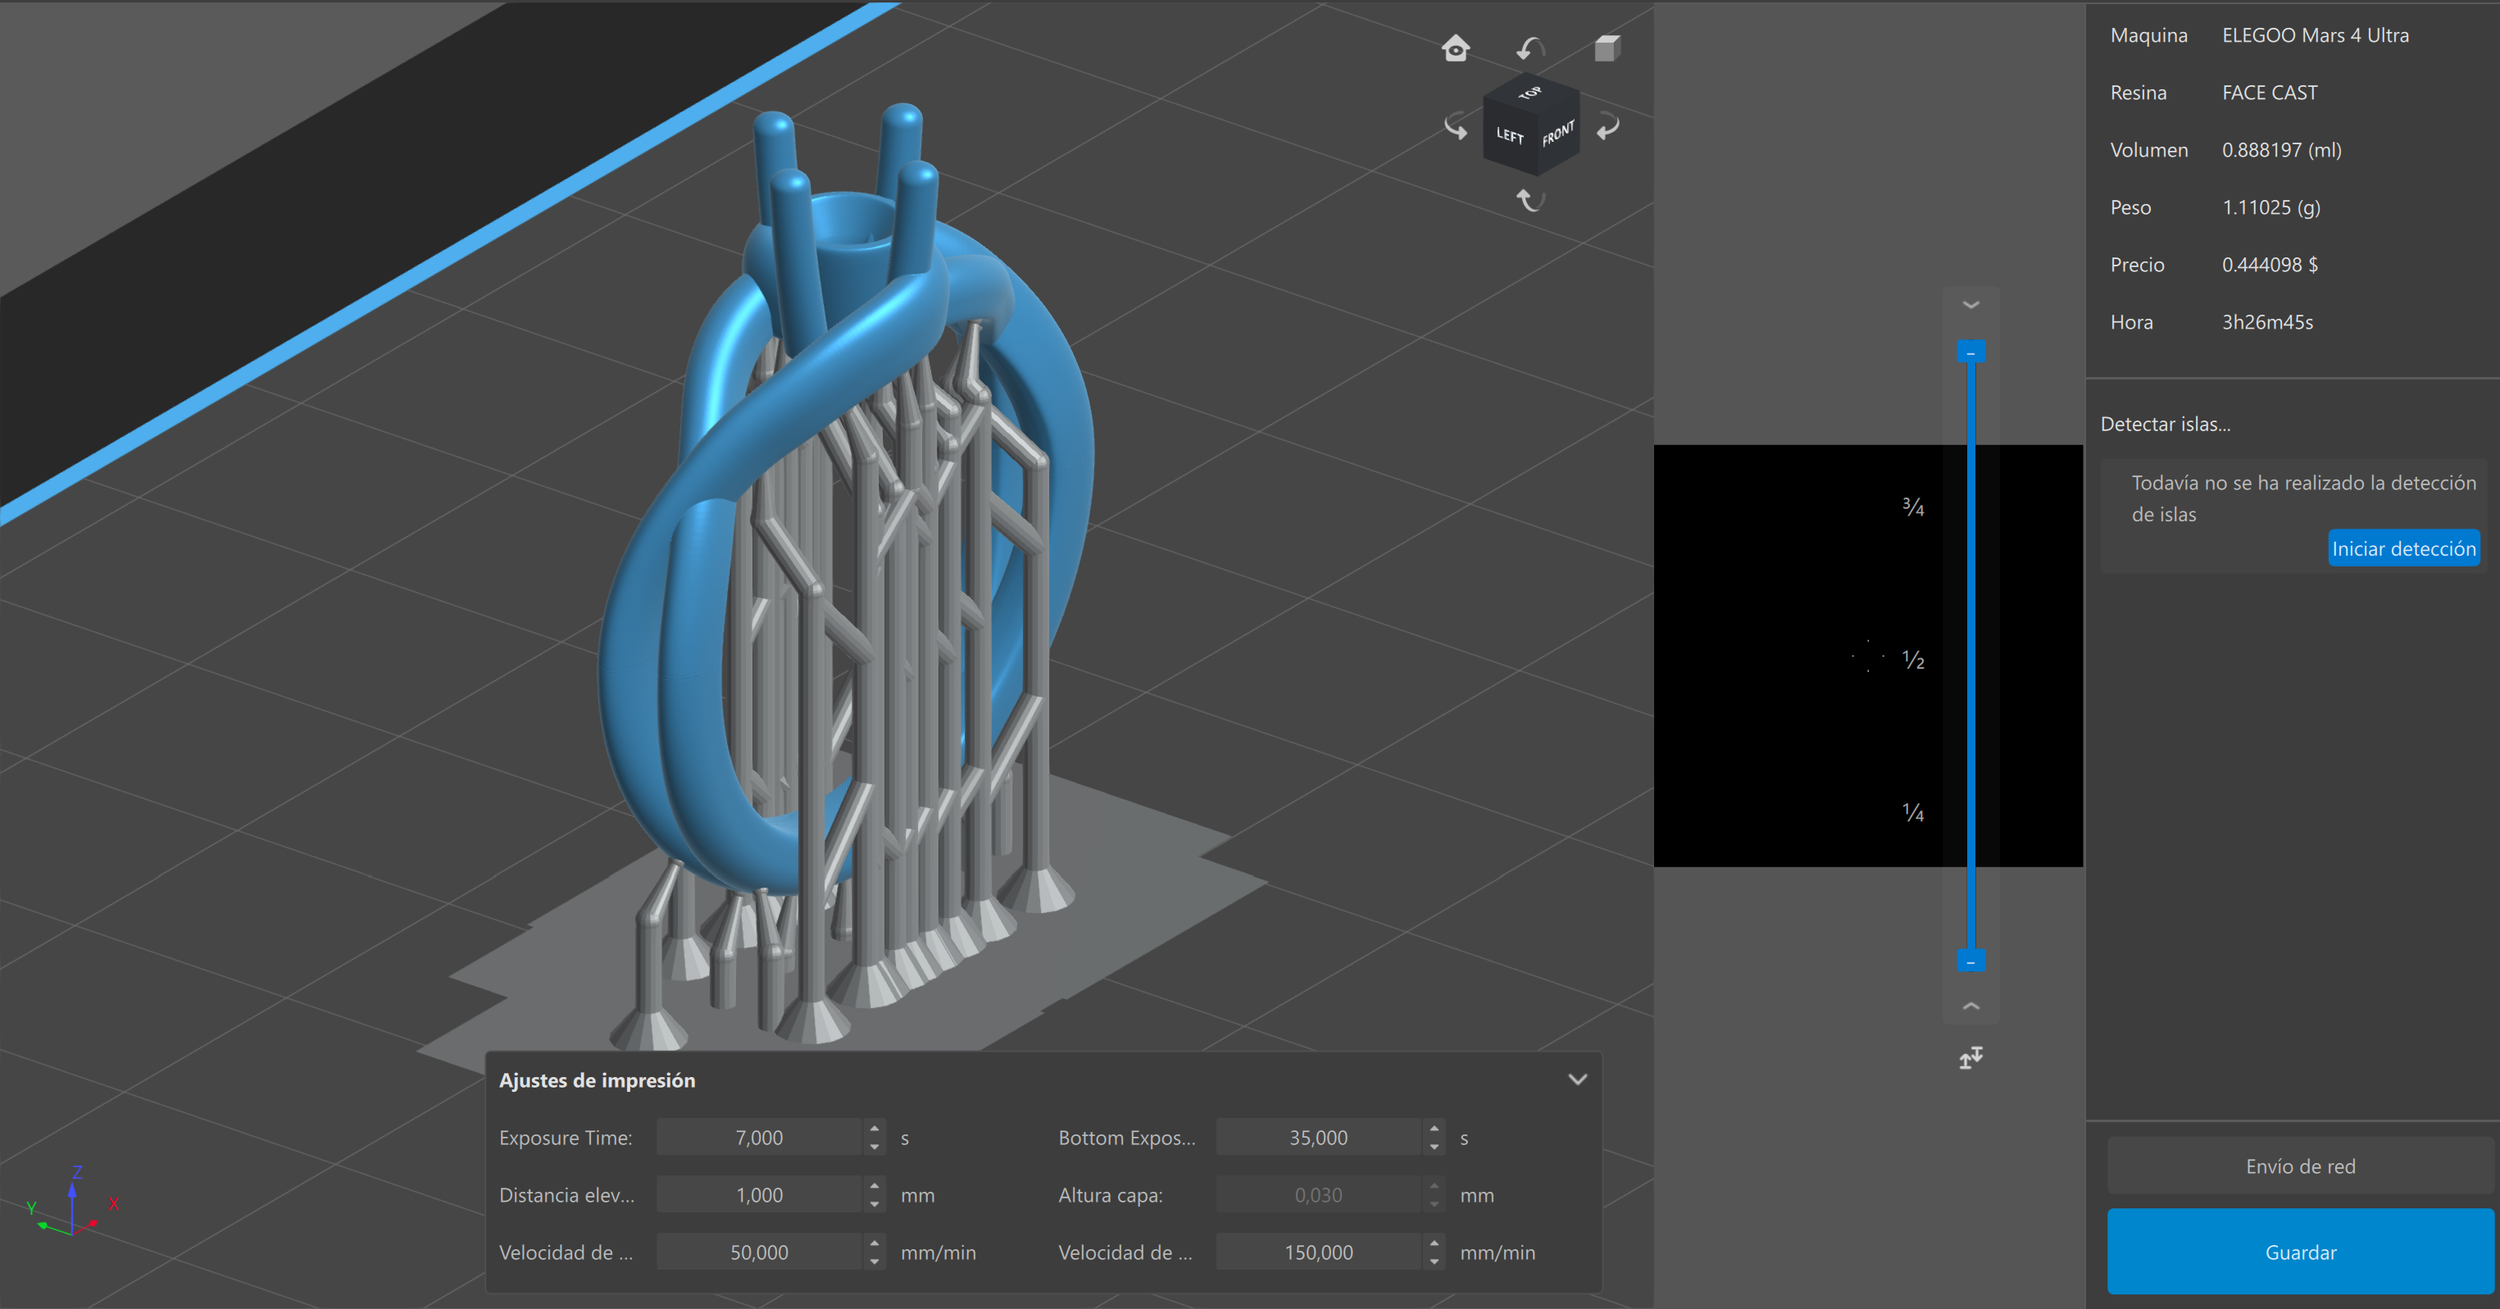Decrease the 50,000 mm/min value using down arrow
Screen dimensions: 2500x1309
tap(875, 1261)
